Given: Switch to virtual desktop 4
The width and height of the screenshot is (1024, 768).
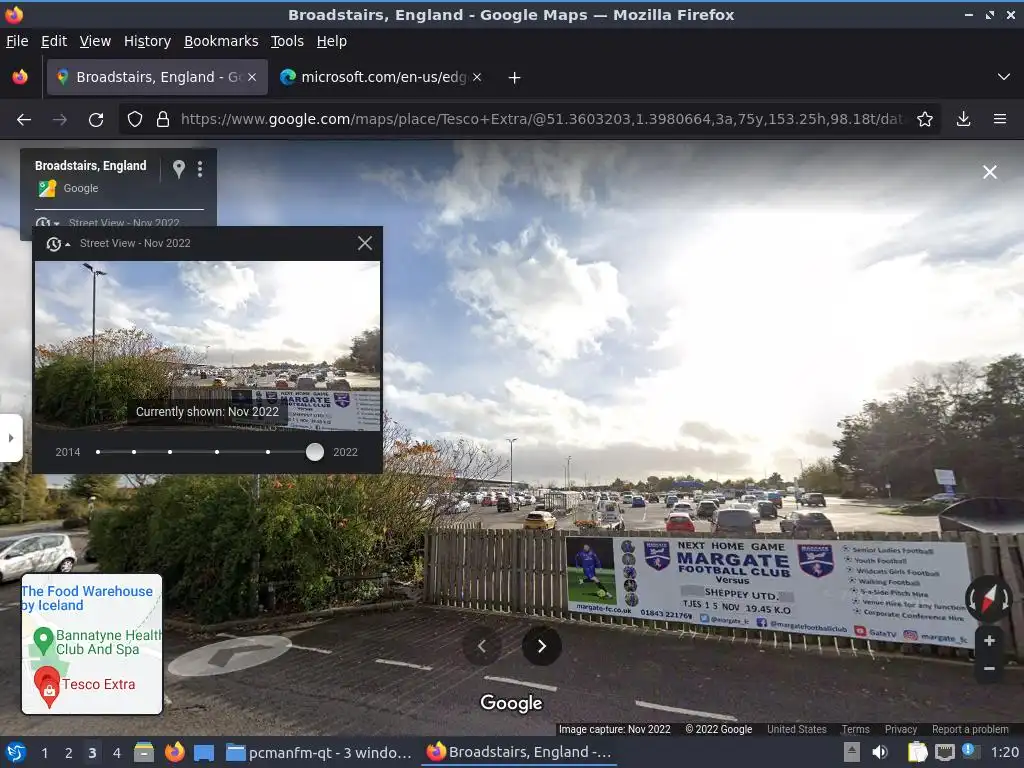Looking at the screenshot, I should tap(116, 753).
